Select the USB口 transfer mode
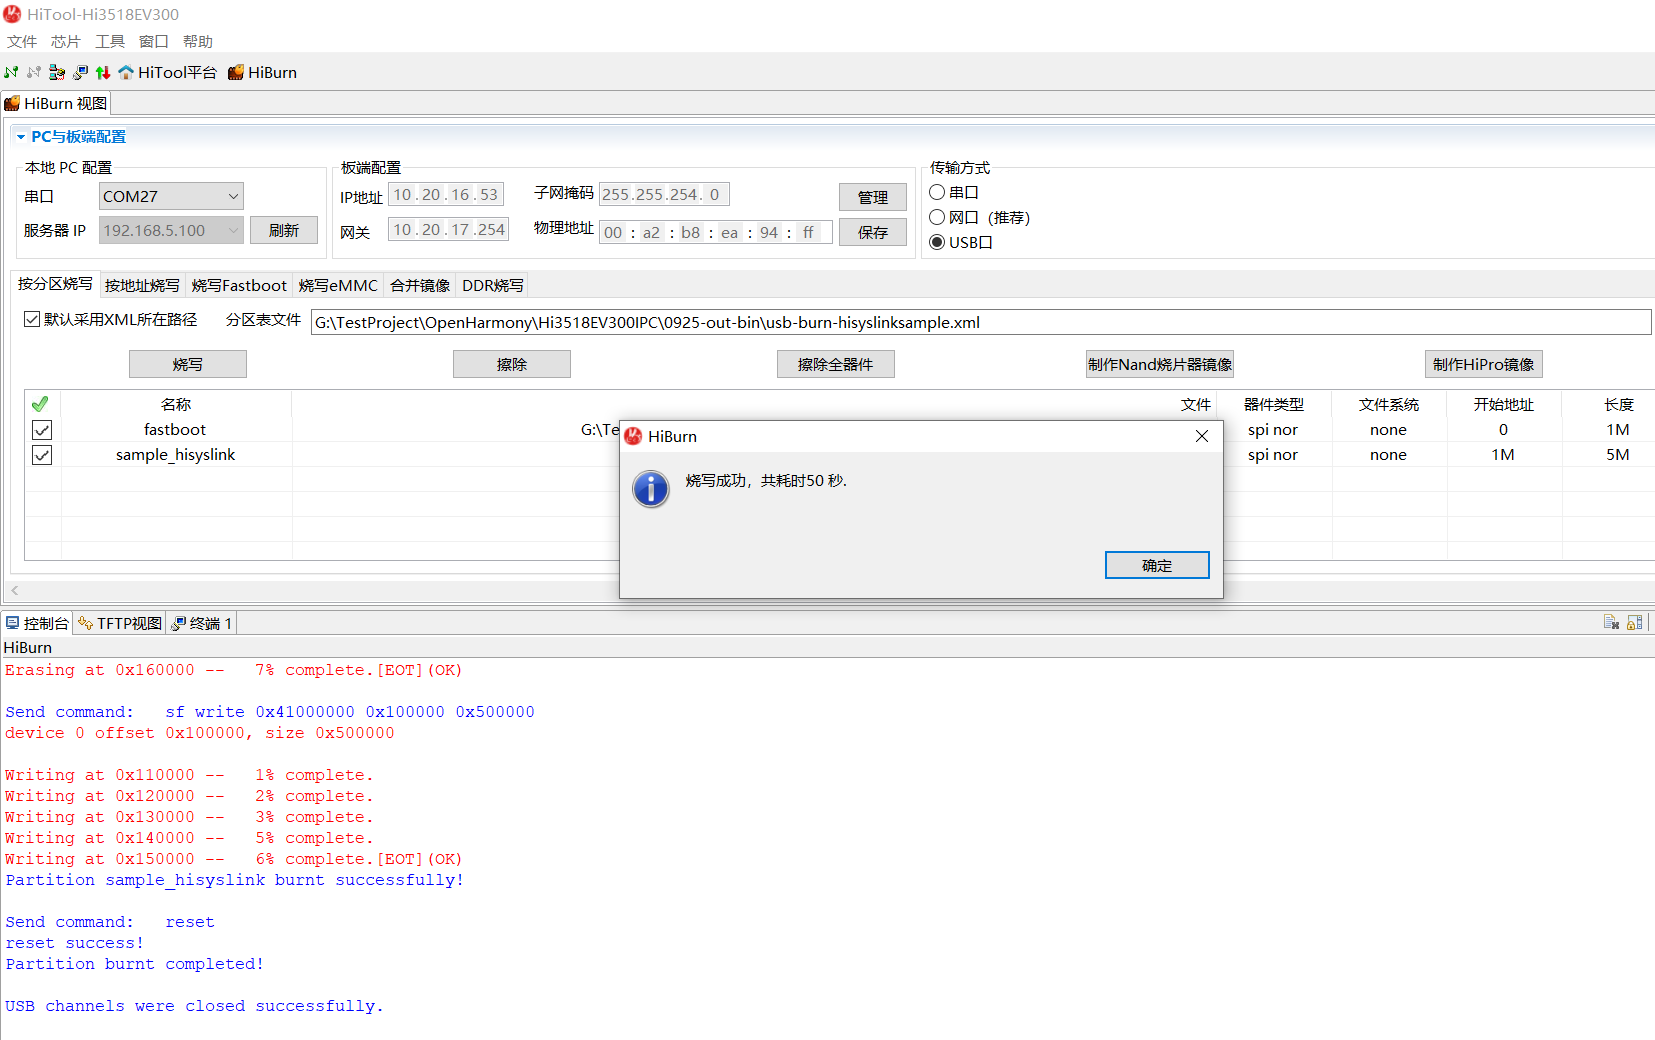 point(937,242)
